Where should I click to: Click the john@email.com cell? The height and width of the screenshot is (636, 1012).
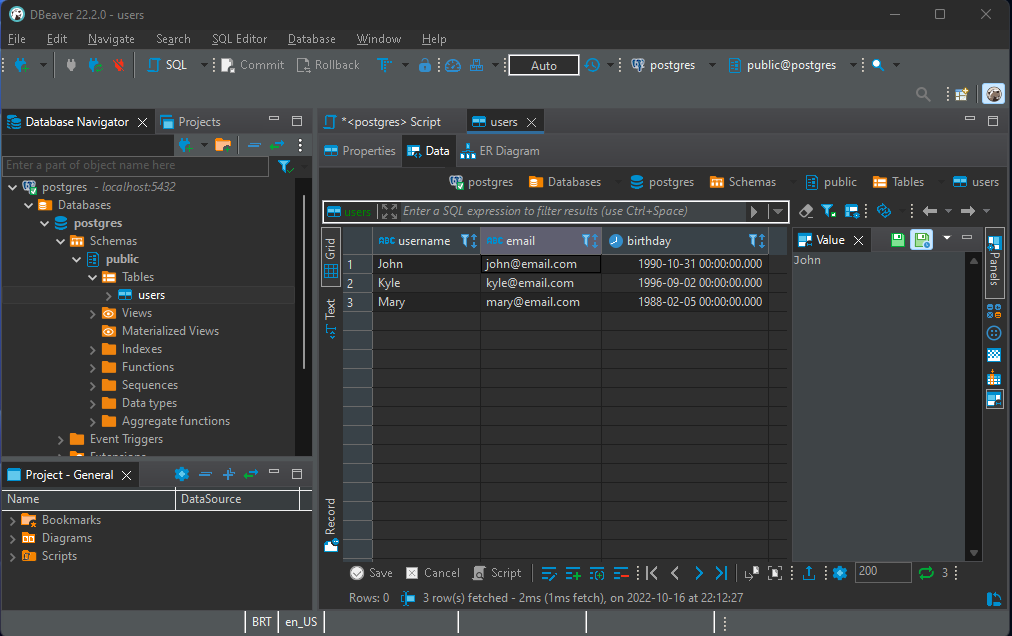click(x=541, y=264)
